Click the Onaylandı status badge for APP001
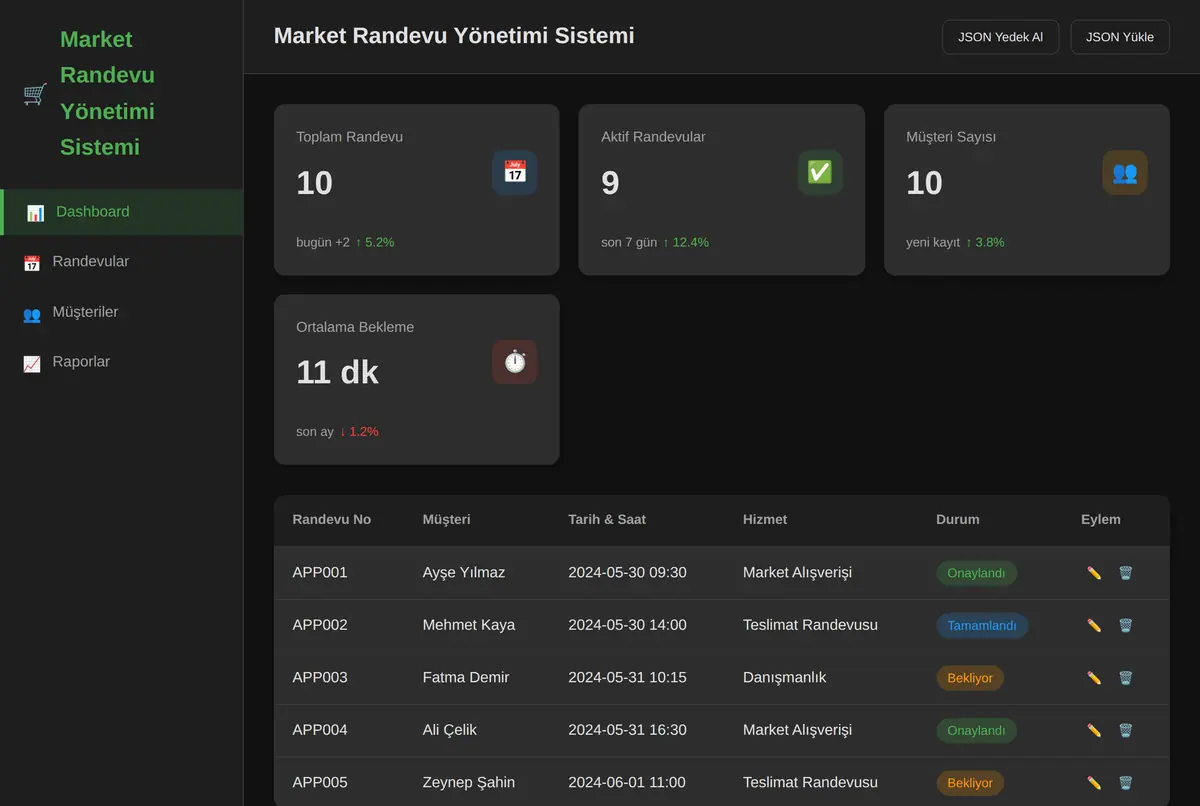This screenshot has height=806, width=1200. point(976,573)
